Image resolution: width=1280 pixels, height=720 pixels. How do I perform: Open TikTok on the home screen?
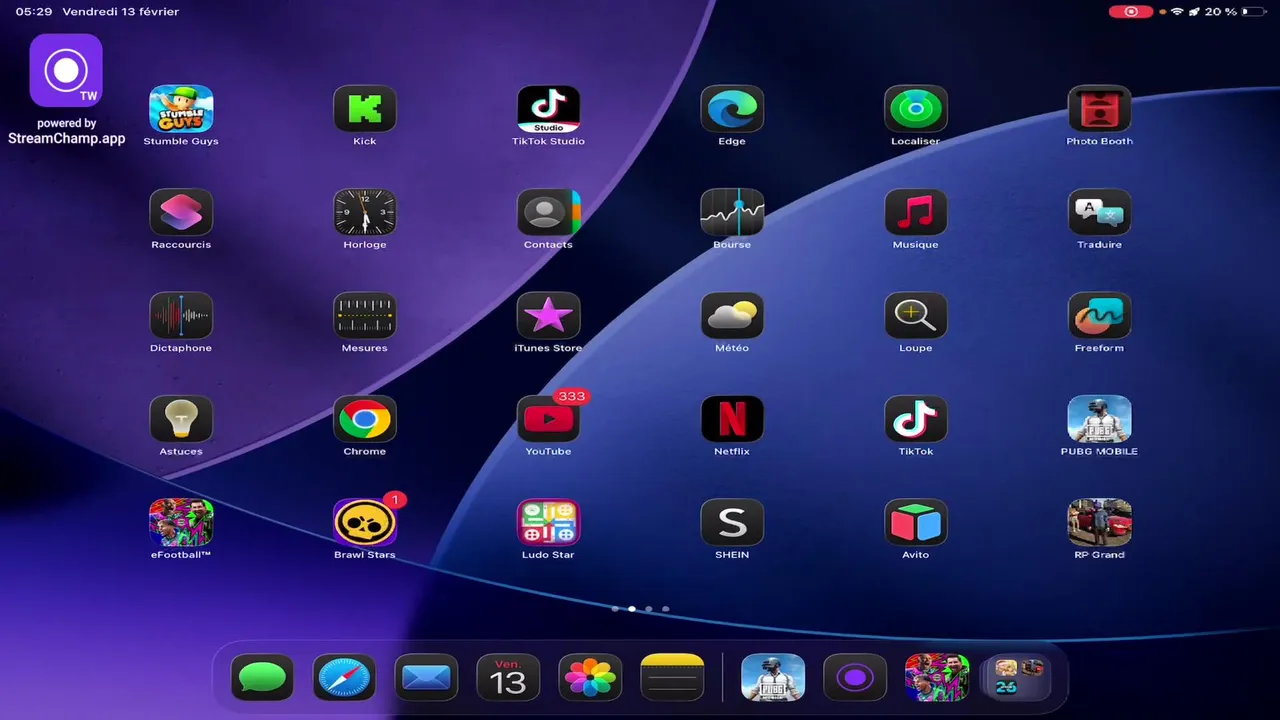[x=916, y=419]
